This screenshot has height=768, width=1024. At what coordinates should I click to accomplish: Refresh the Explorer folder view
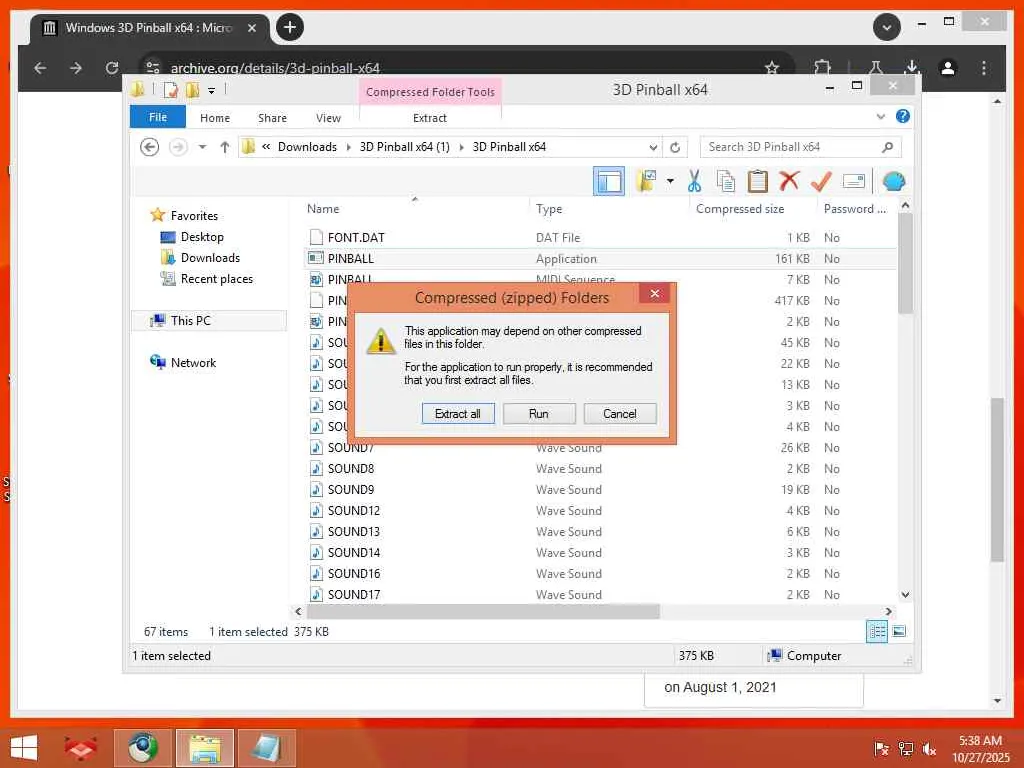[675, 148]
